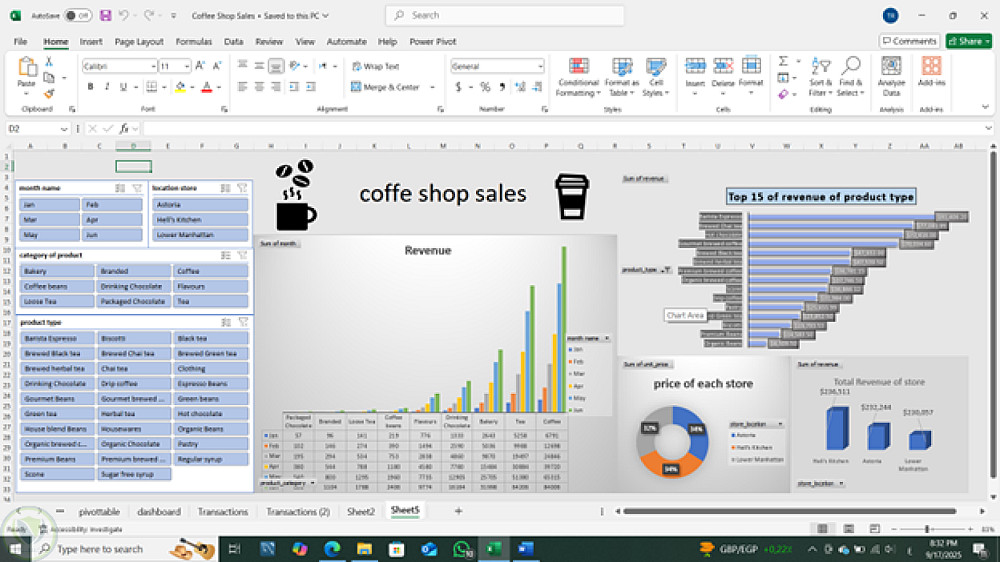Enable multi-select on location store slicer
Viewport: 1000px width, 562px height.
[x=226, y=187]
